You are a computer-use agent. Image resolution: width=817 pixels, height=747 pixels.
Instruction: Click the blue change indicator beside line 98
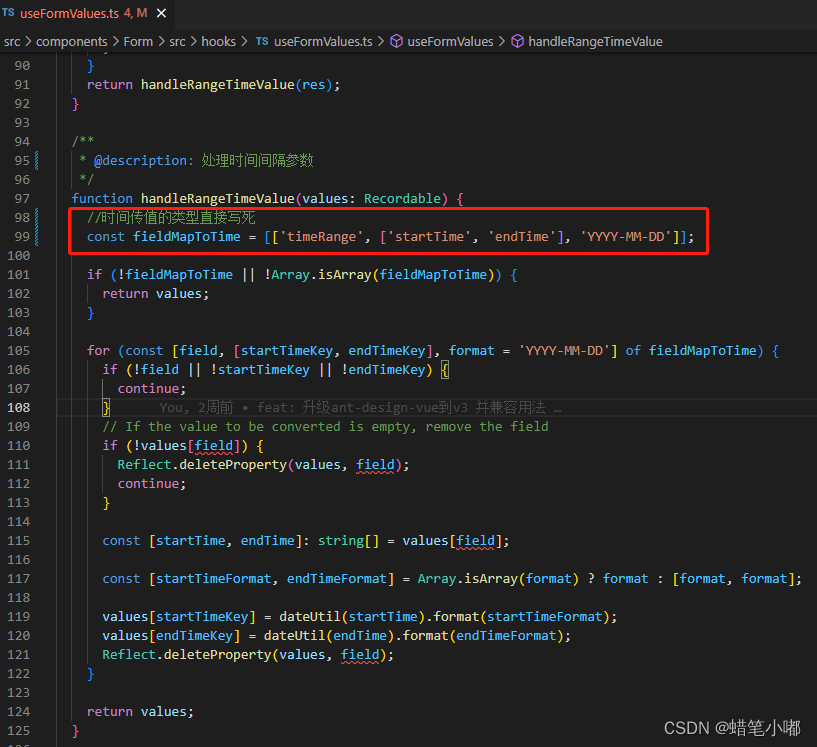click(x=36, y=217)
